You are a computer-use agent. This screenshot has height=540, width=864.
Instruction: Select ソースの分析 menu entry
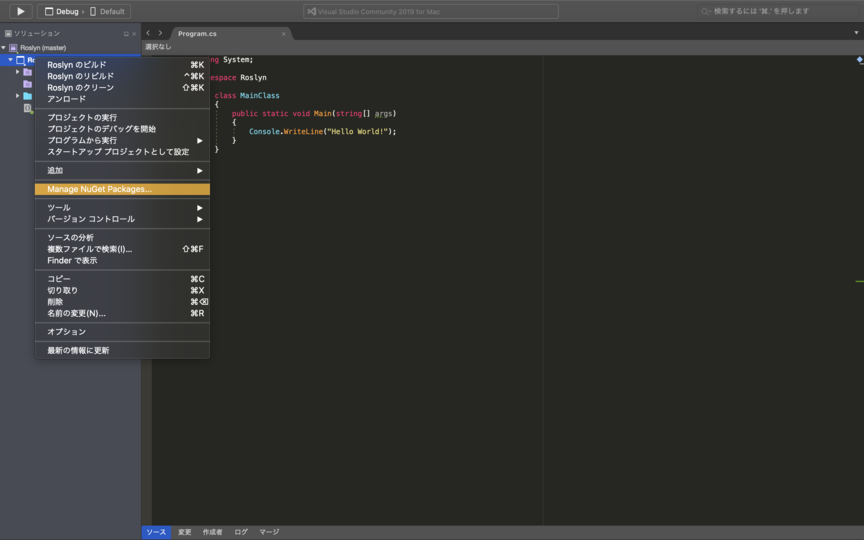point(122,237)
